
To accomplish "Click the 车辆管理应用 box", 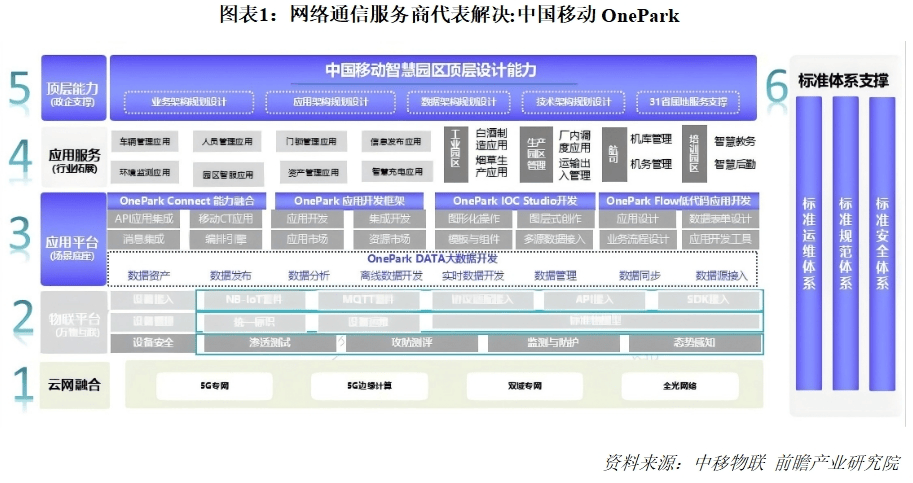I will [x=145, y=142].
